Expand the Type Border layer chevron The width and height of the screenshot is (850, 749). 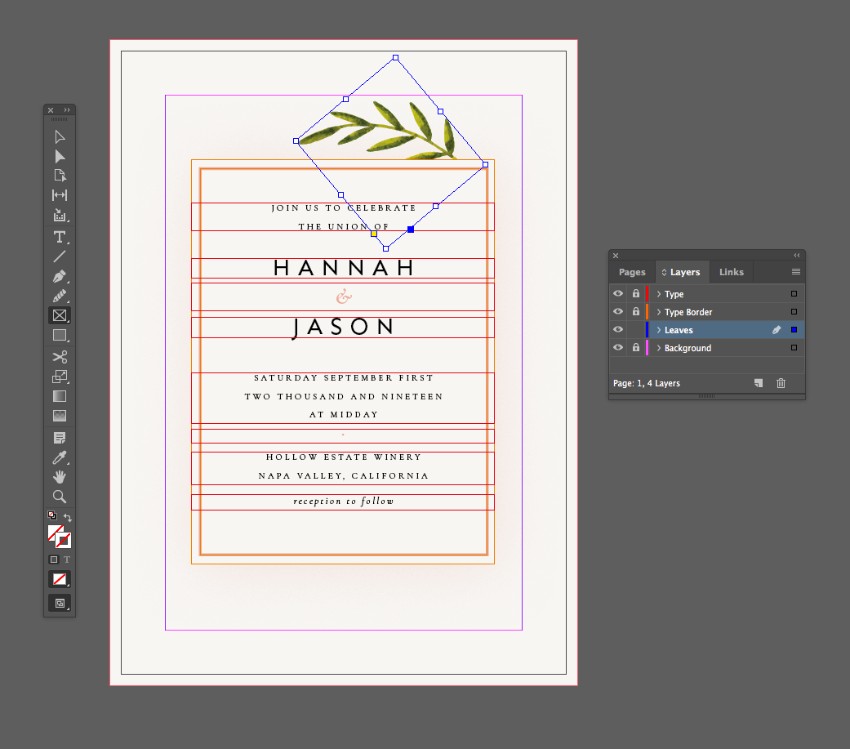click(659, 312)
